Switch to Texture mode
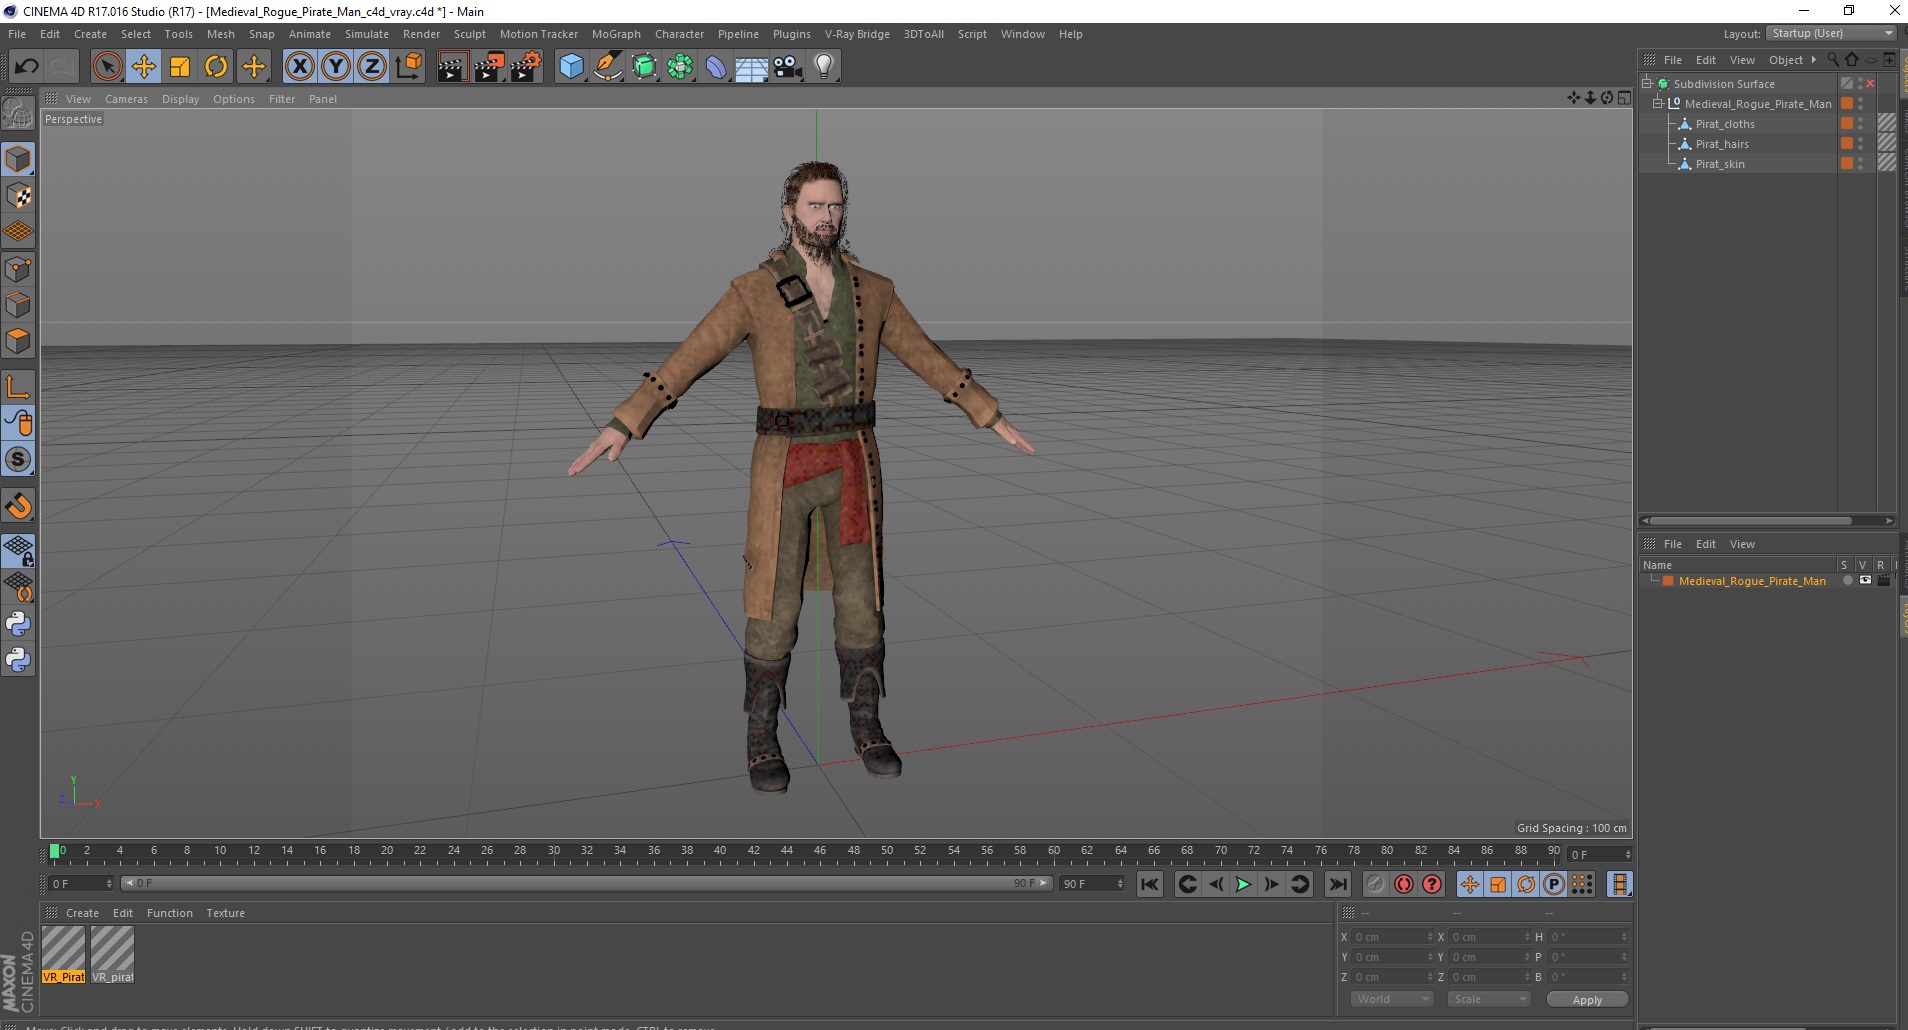This screenshot has width=1908, height=1030. [18, 196]
